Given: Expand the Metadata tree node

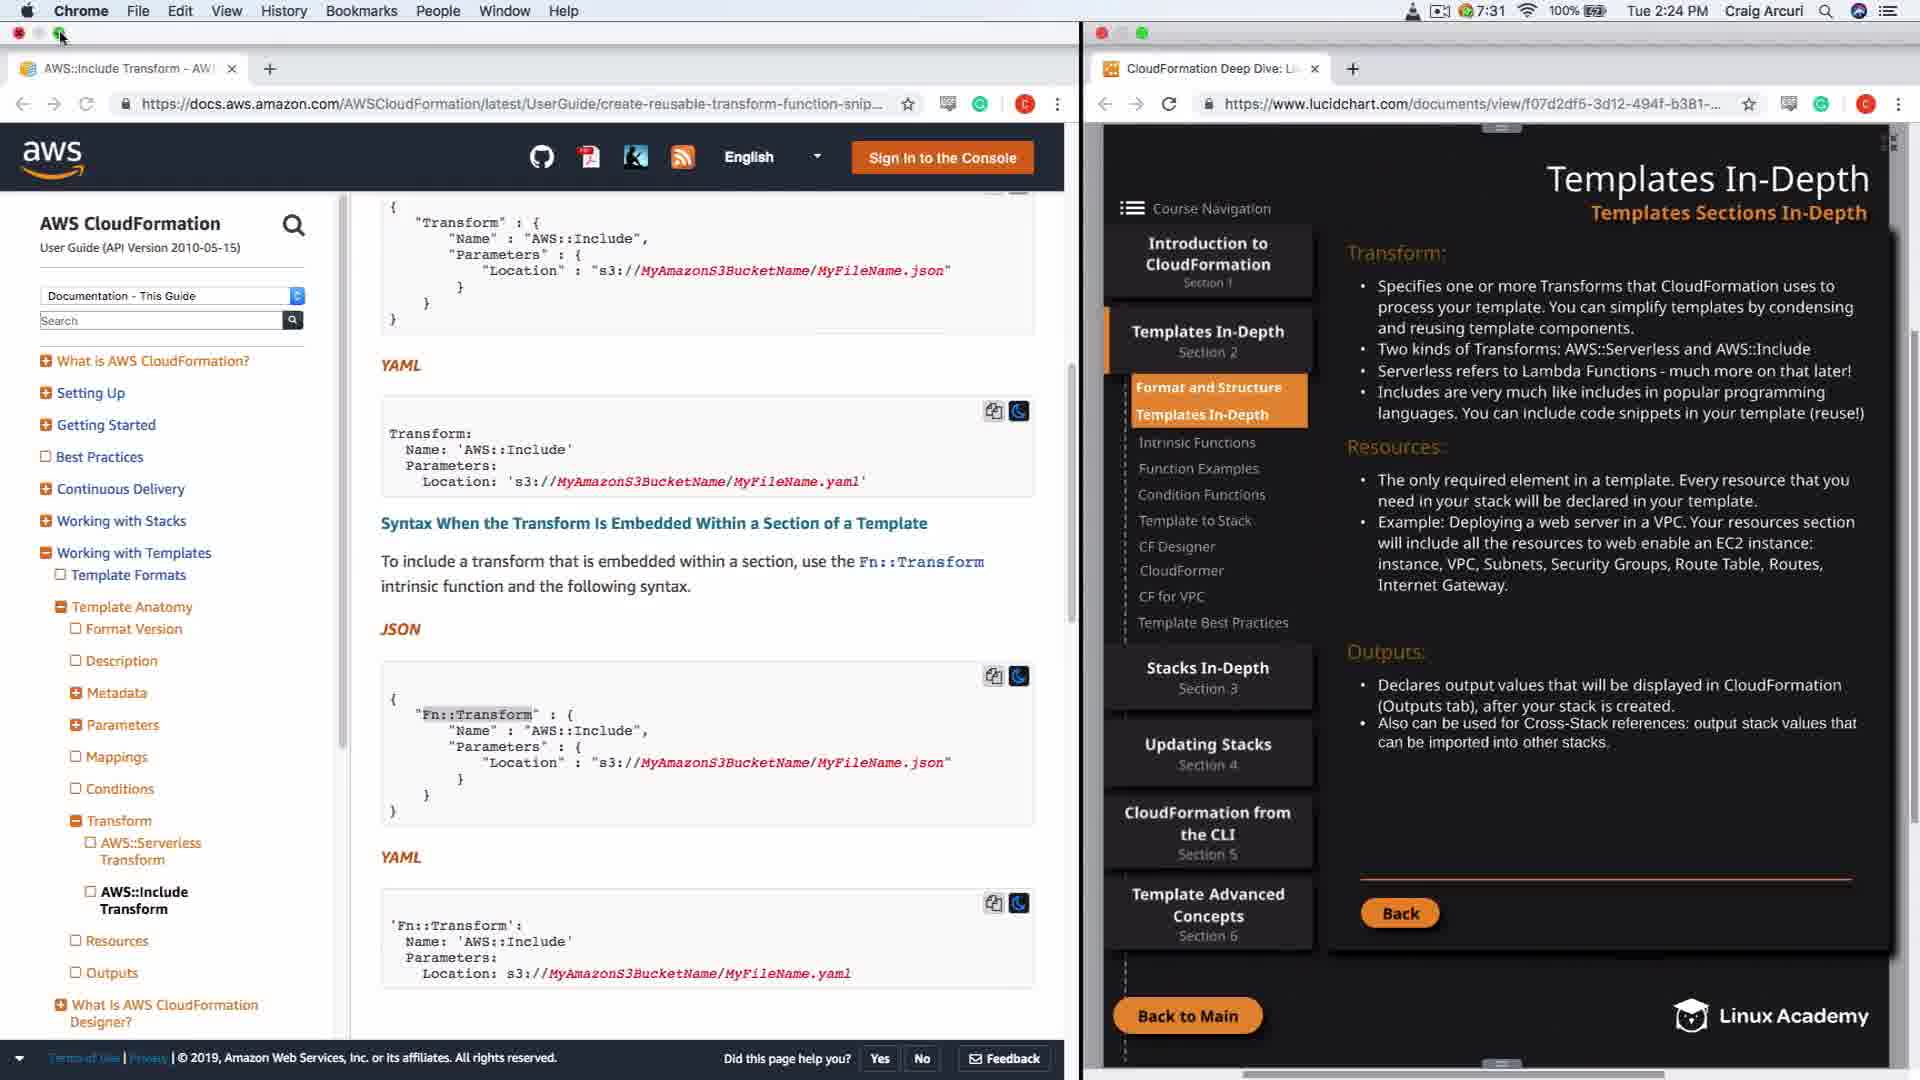Looking at the screenshot, I should 76,693.
